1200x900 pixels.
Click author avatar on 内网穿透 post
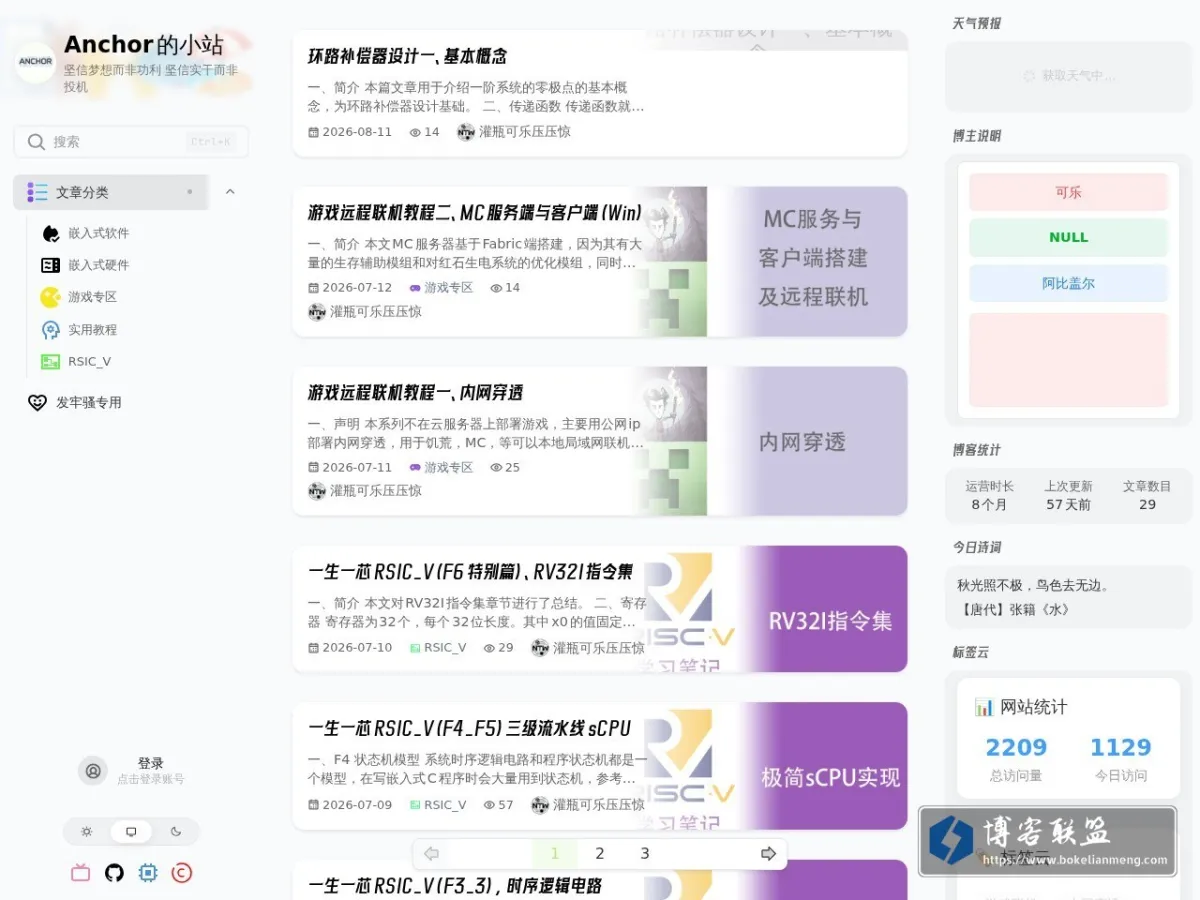click(x=317, y=491)
